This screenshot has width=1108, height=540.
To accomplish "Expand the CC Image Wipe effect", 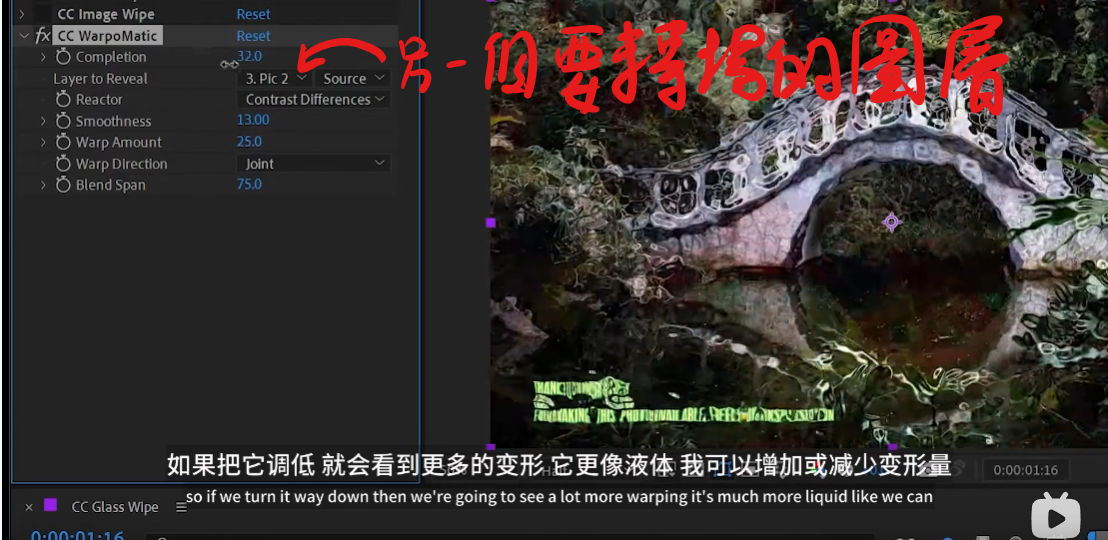I will [22, 13].
